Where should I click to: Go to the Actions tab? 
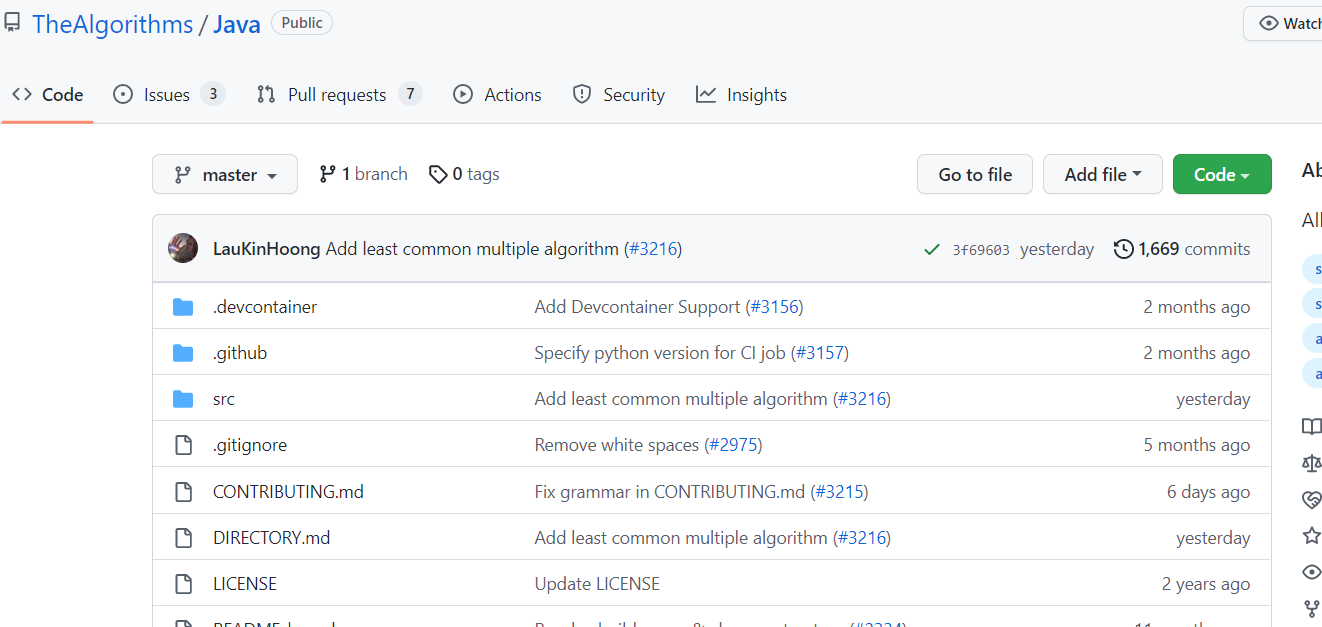click(497, 95)
